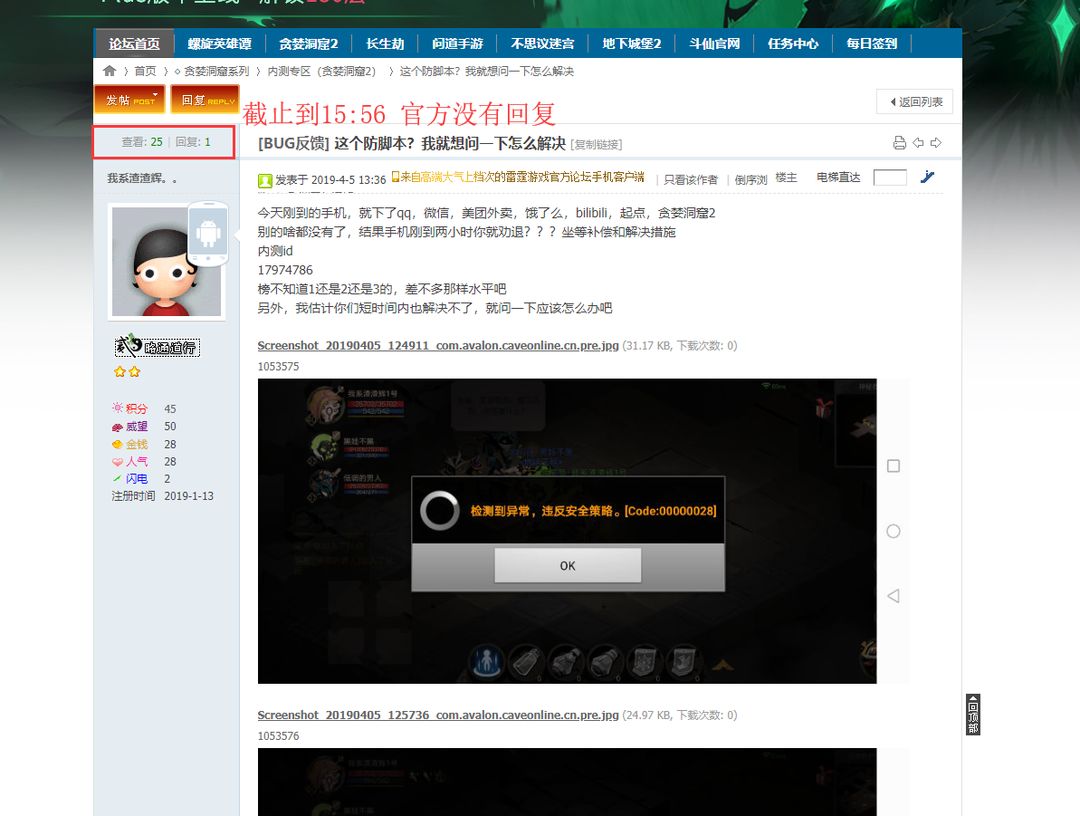Click the 贪婪洞窟系列 breadcrumb link

[x=216, y=71]
